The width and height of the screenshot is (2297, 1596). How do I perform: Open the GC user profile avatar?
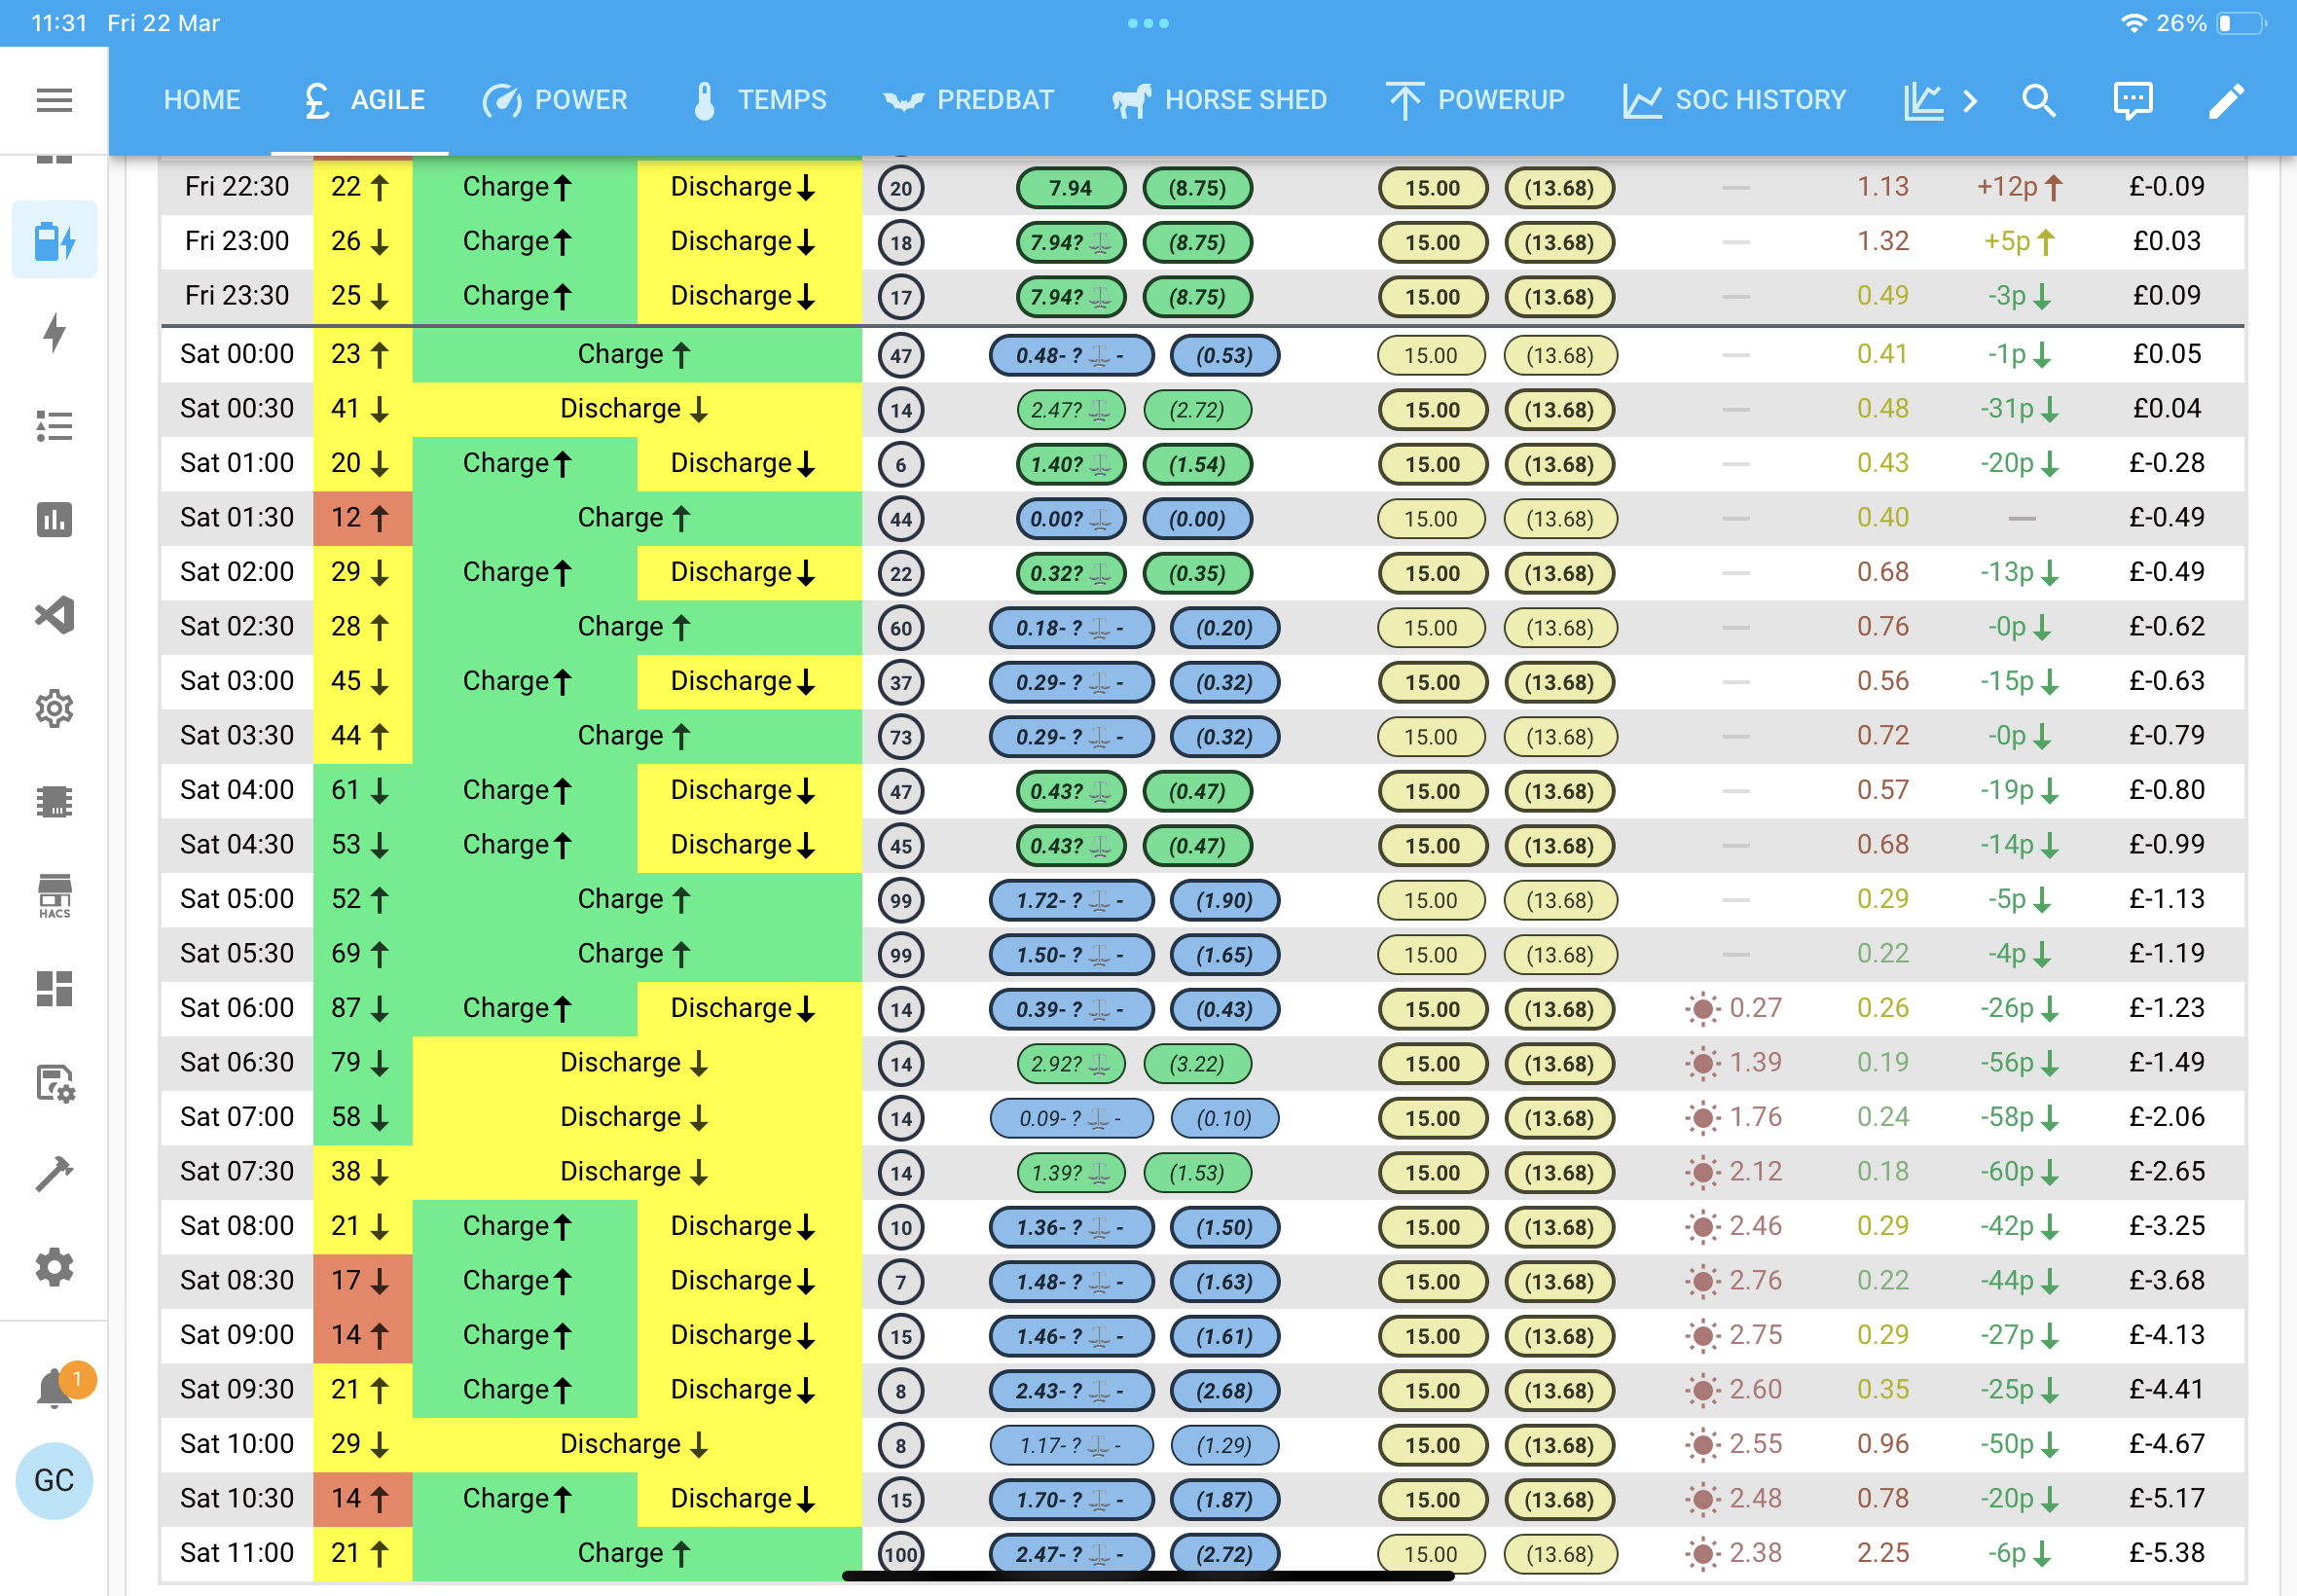54,1480
